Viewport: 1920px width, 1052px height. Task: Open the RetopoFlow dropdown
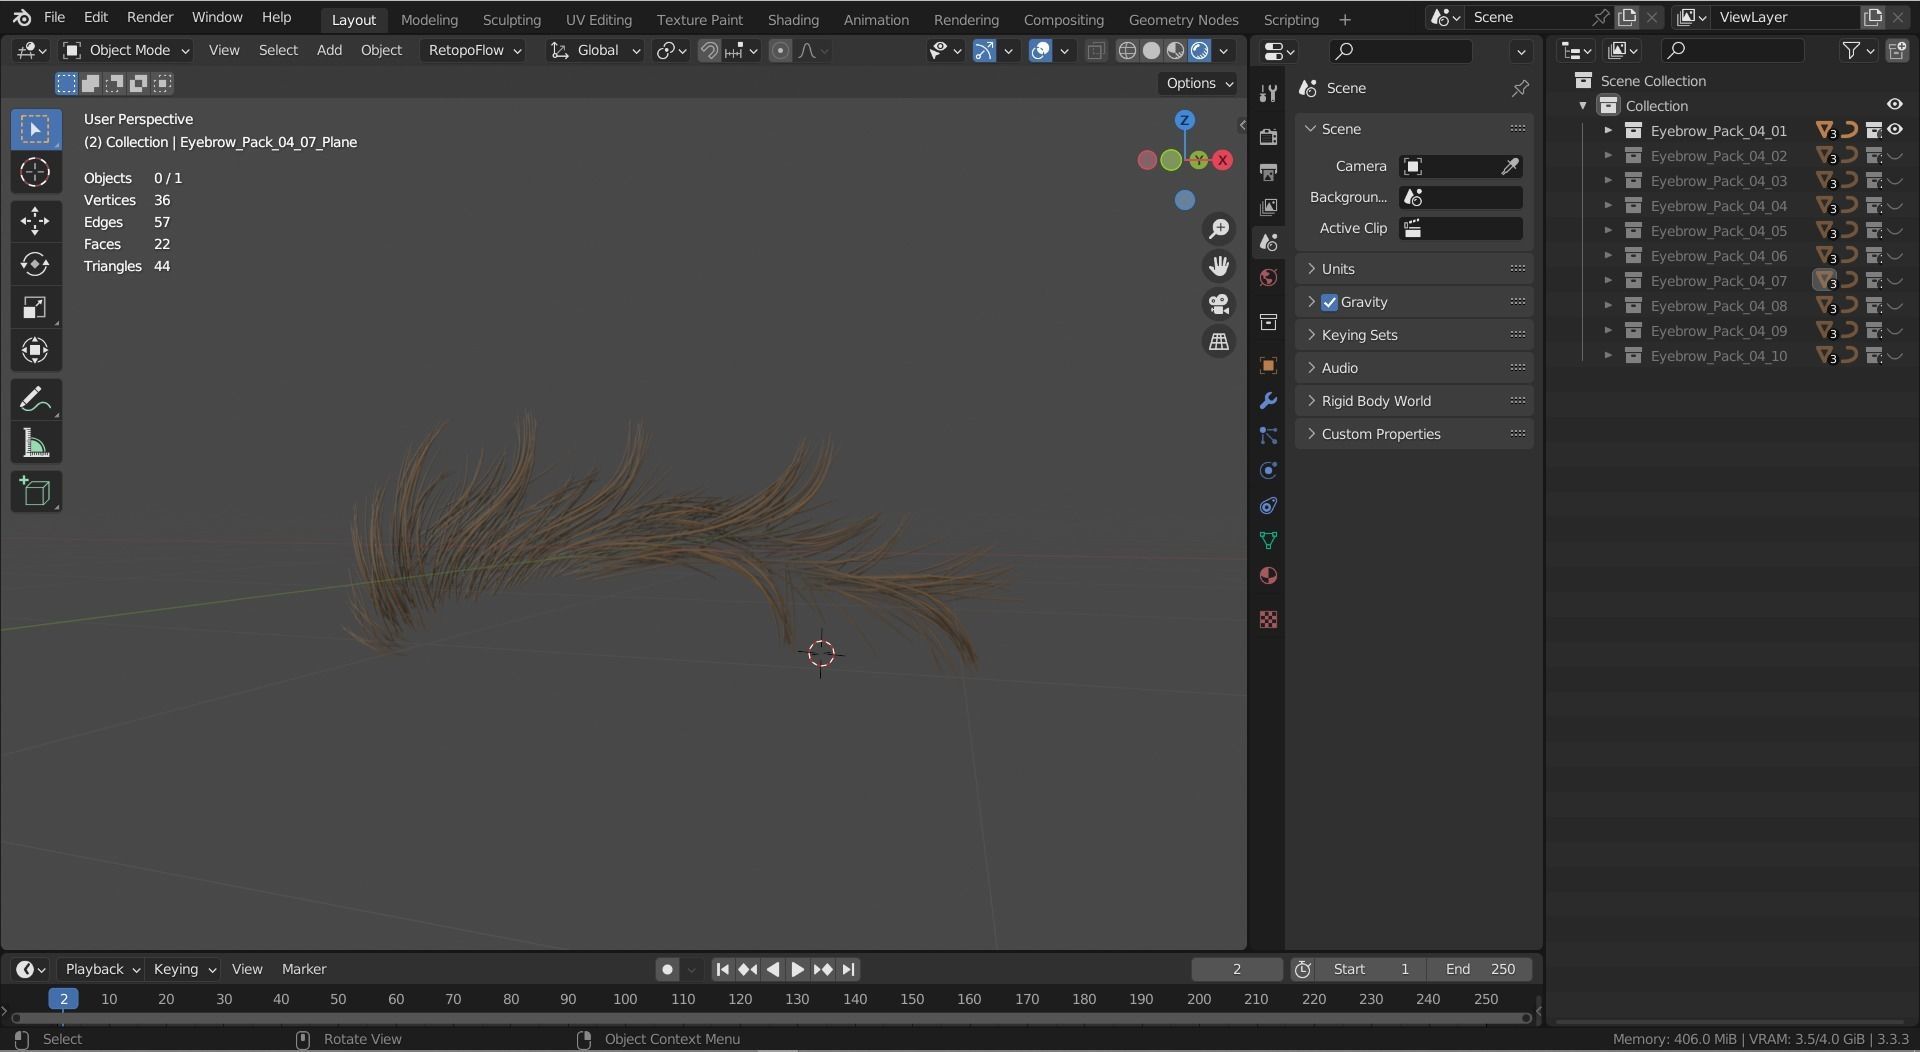pyautogui.click(x=474, y=50)
